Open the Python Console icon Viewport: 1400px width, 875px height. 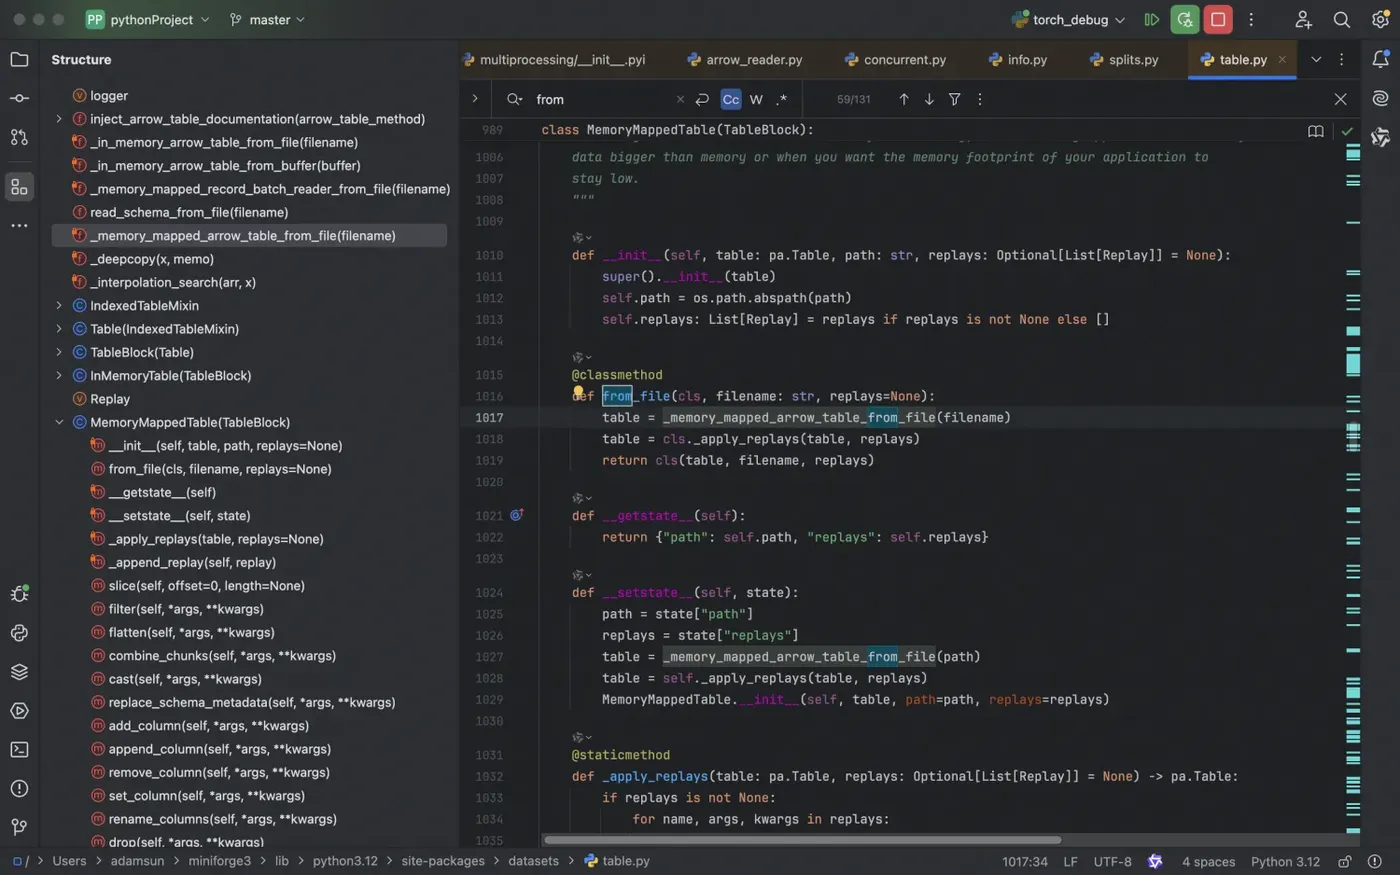click(x=19, y=633)
